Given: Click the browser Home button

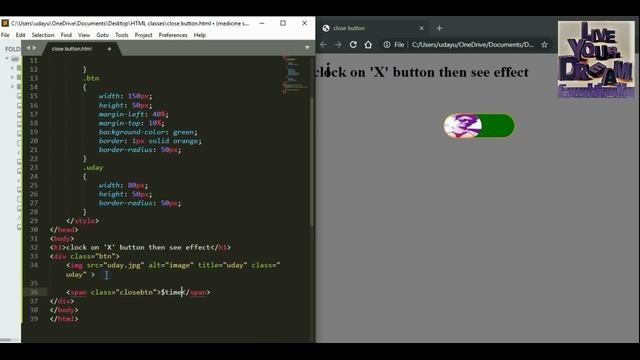Looking at the screenshot, I should point(368,45).
